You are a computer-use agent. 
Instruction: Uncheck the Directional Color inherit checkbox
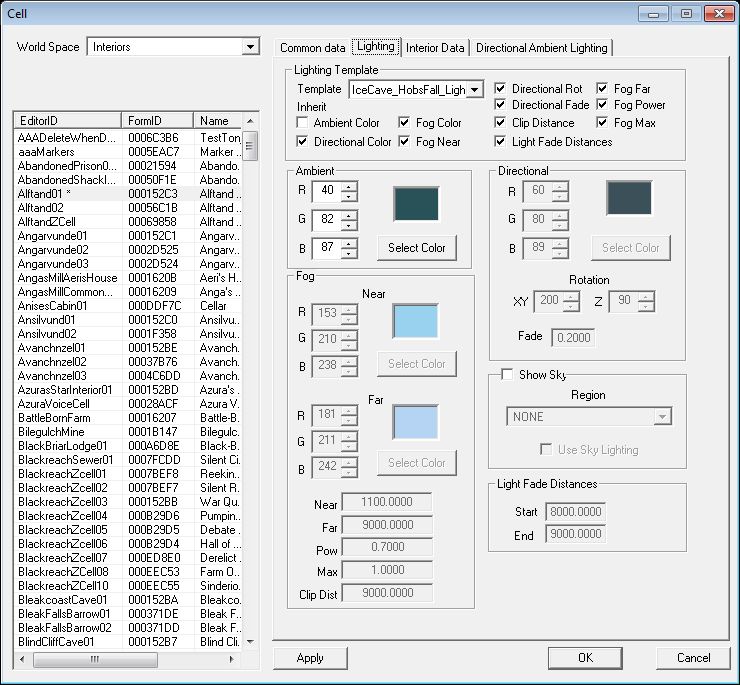tap(302, 142)
